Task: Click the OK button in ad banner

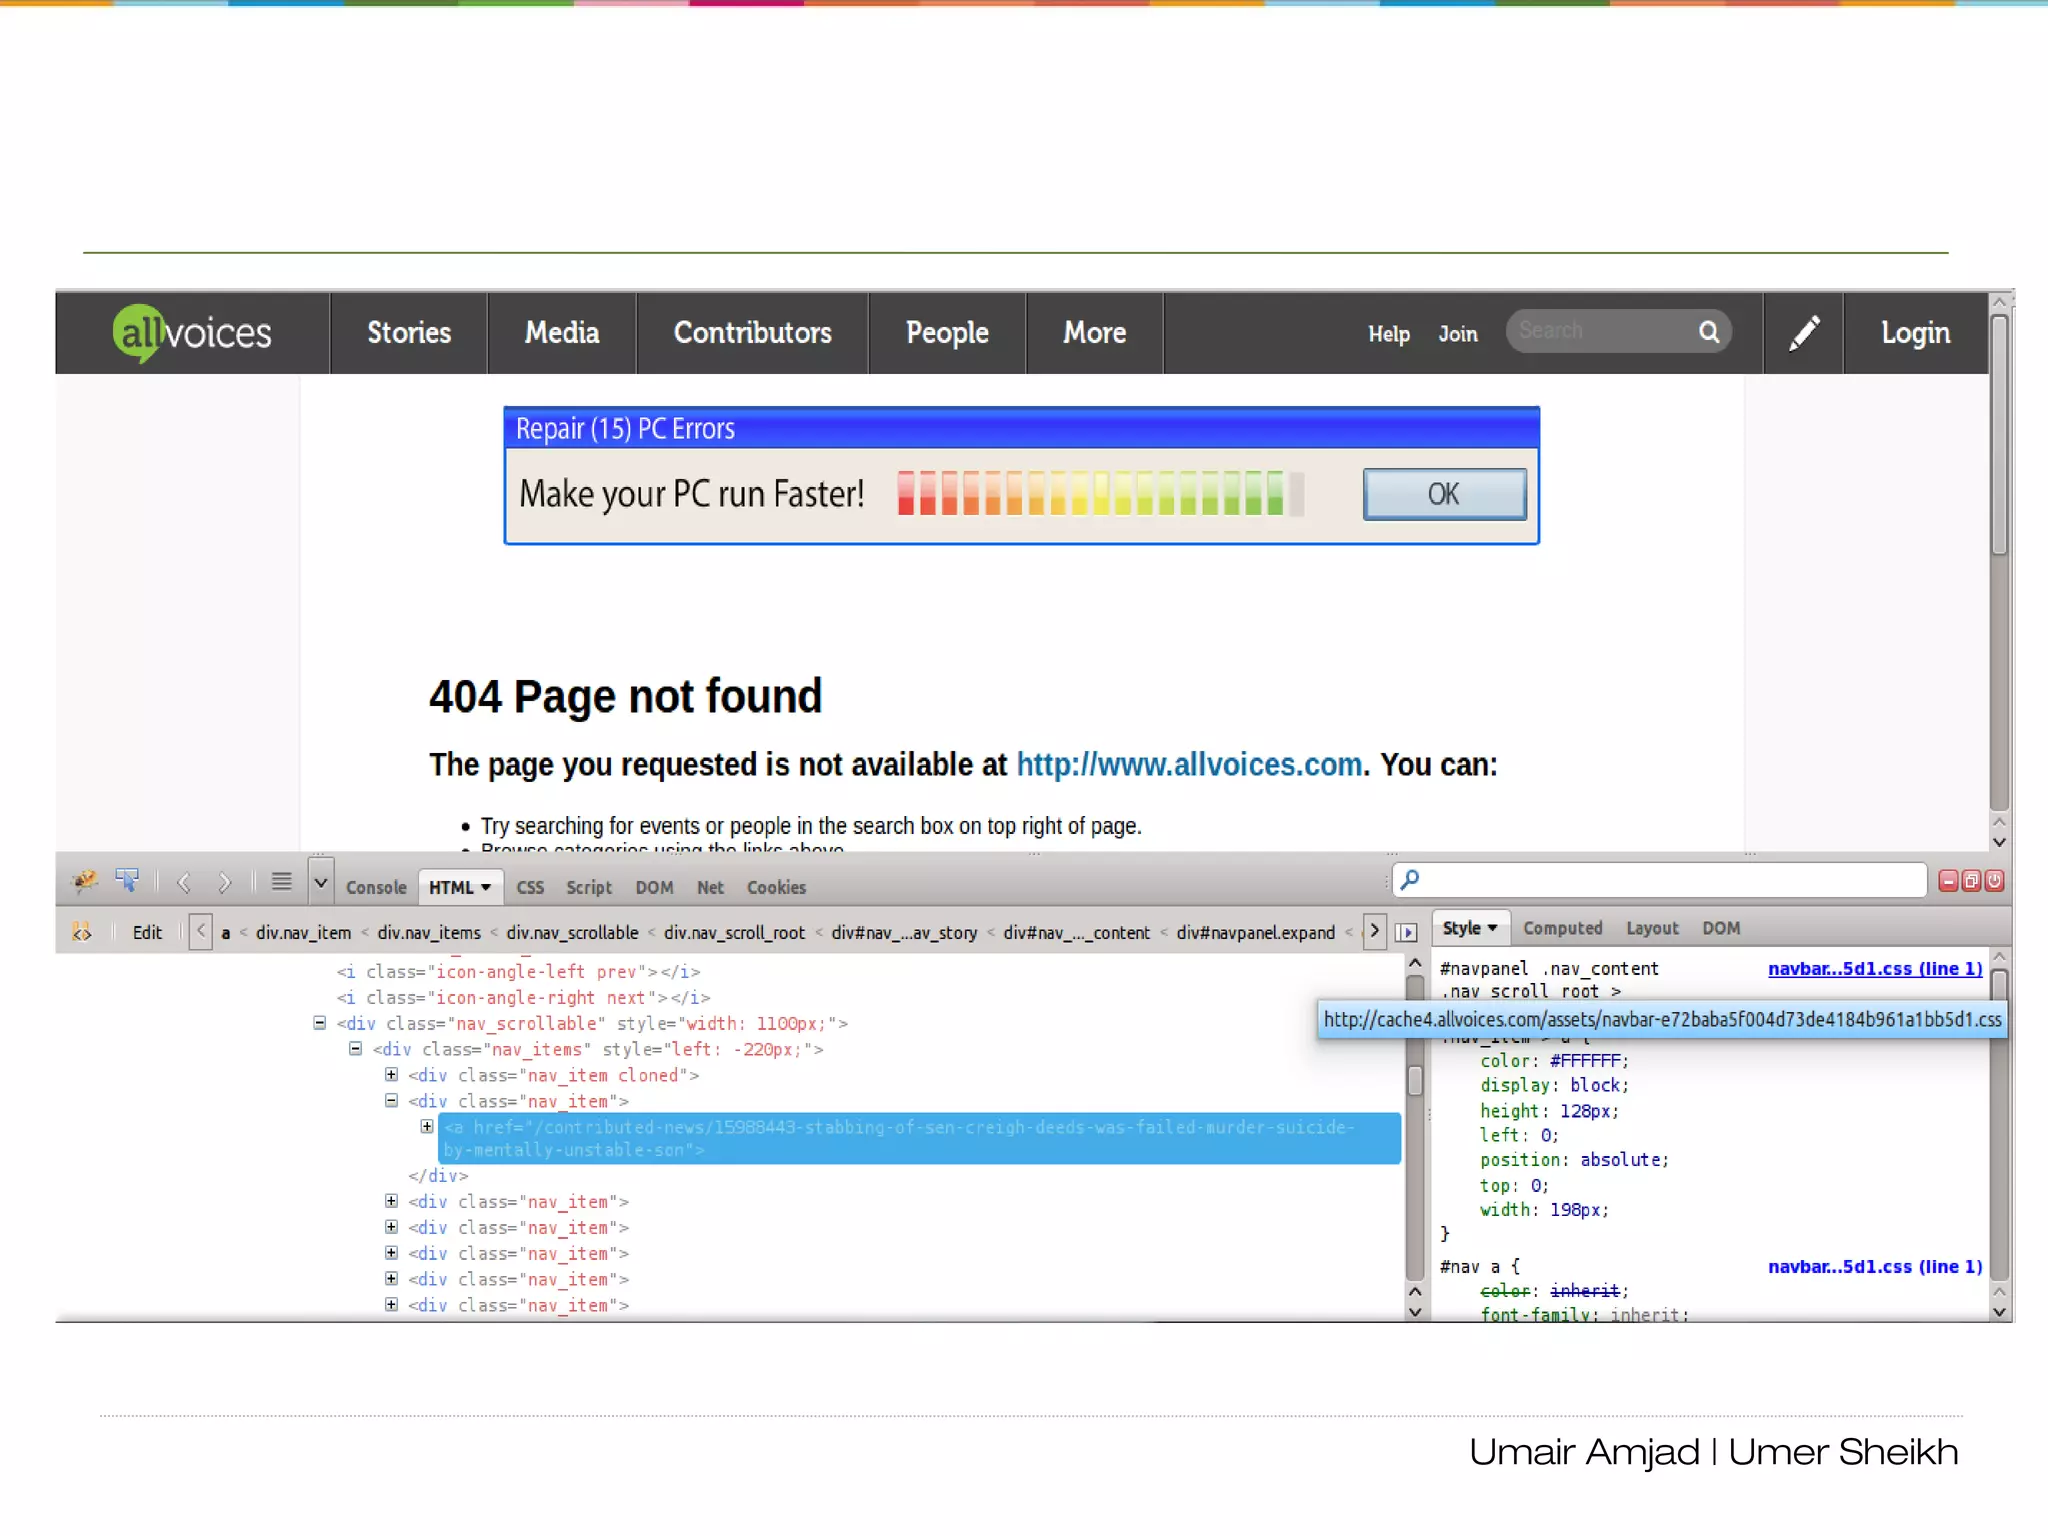Action: (x=1444, y=494)
